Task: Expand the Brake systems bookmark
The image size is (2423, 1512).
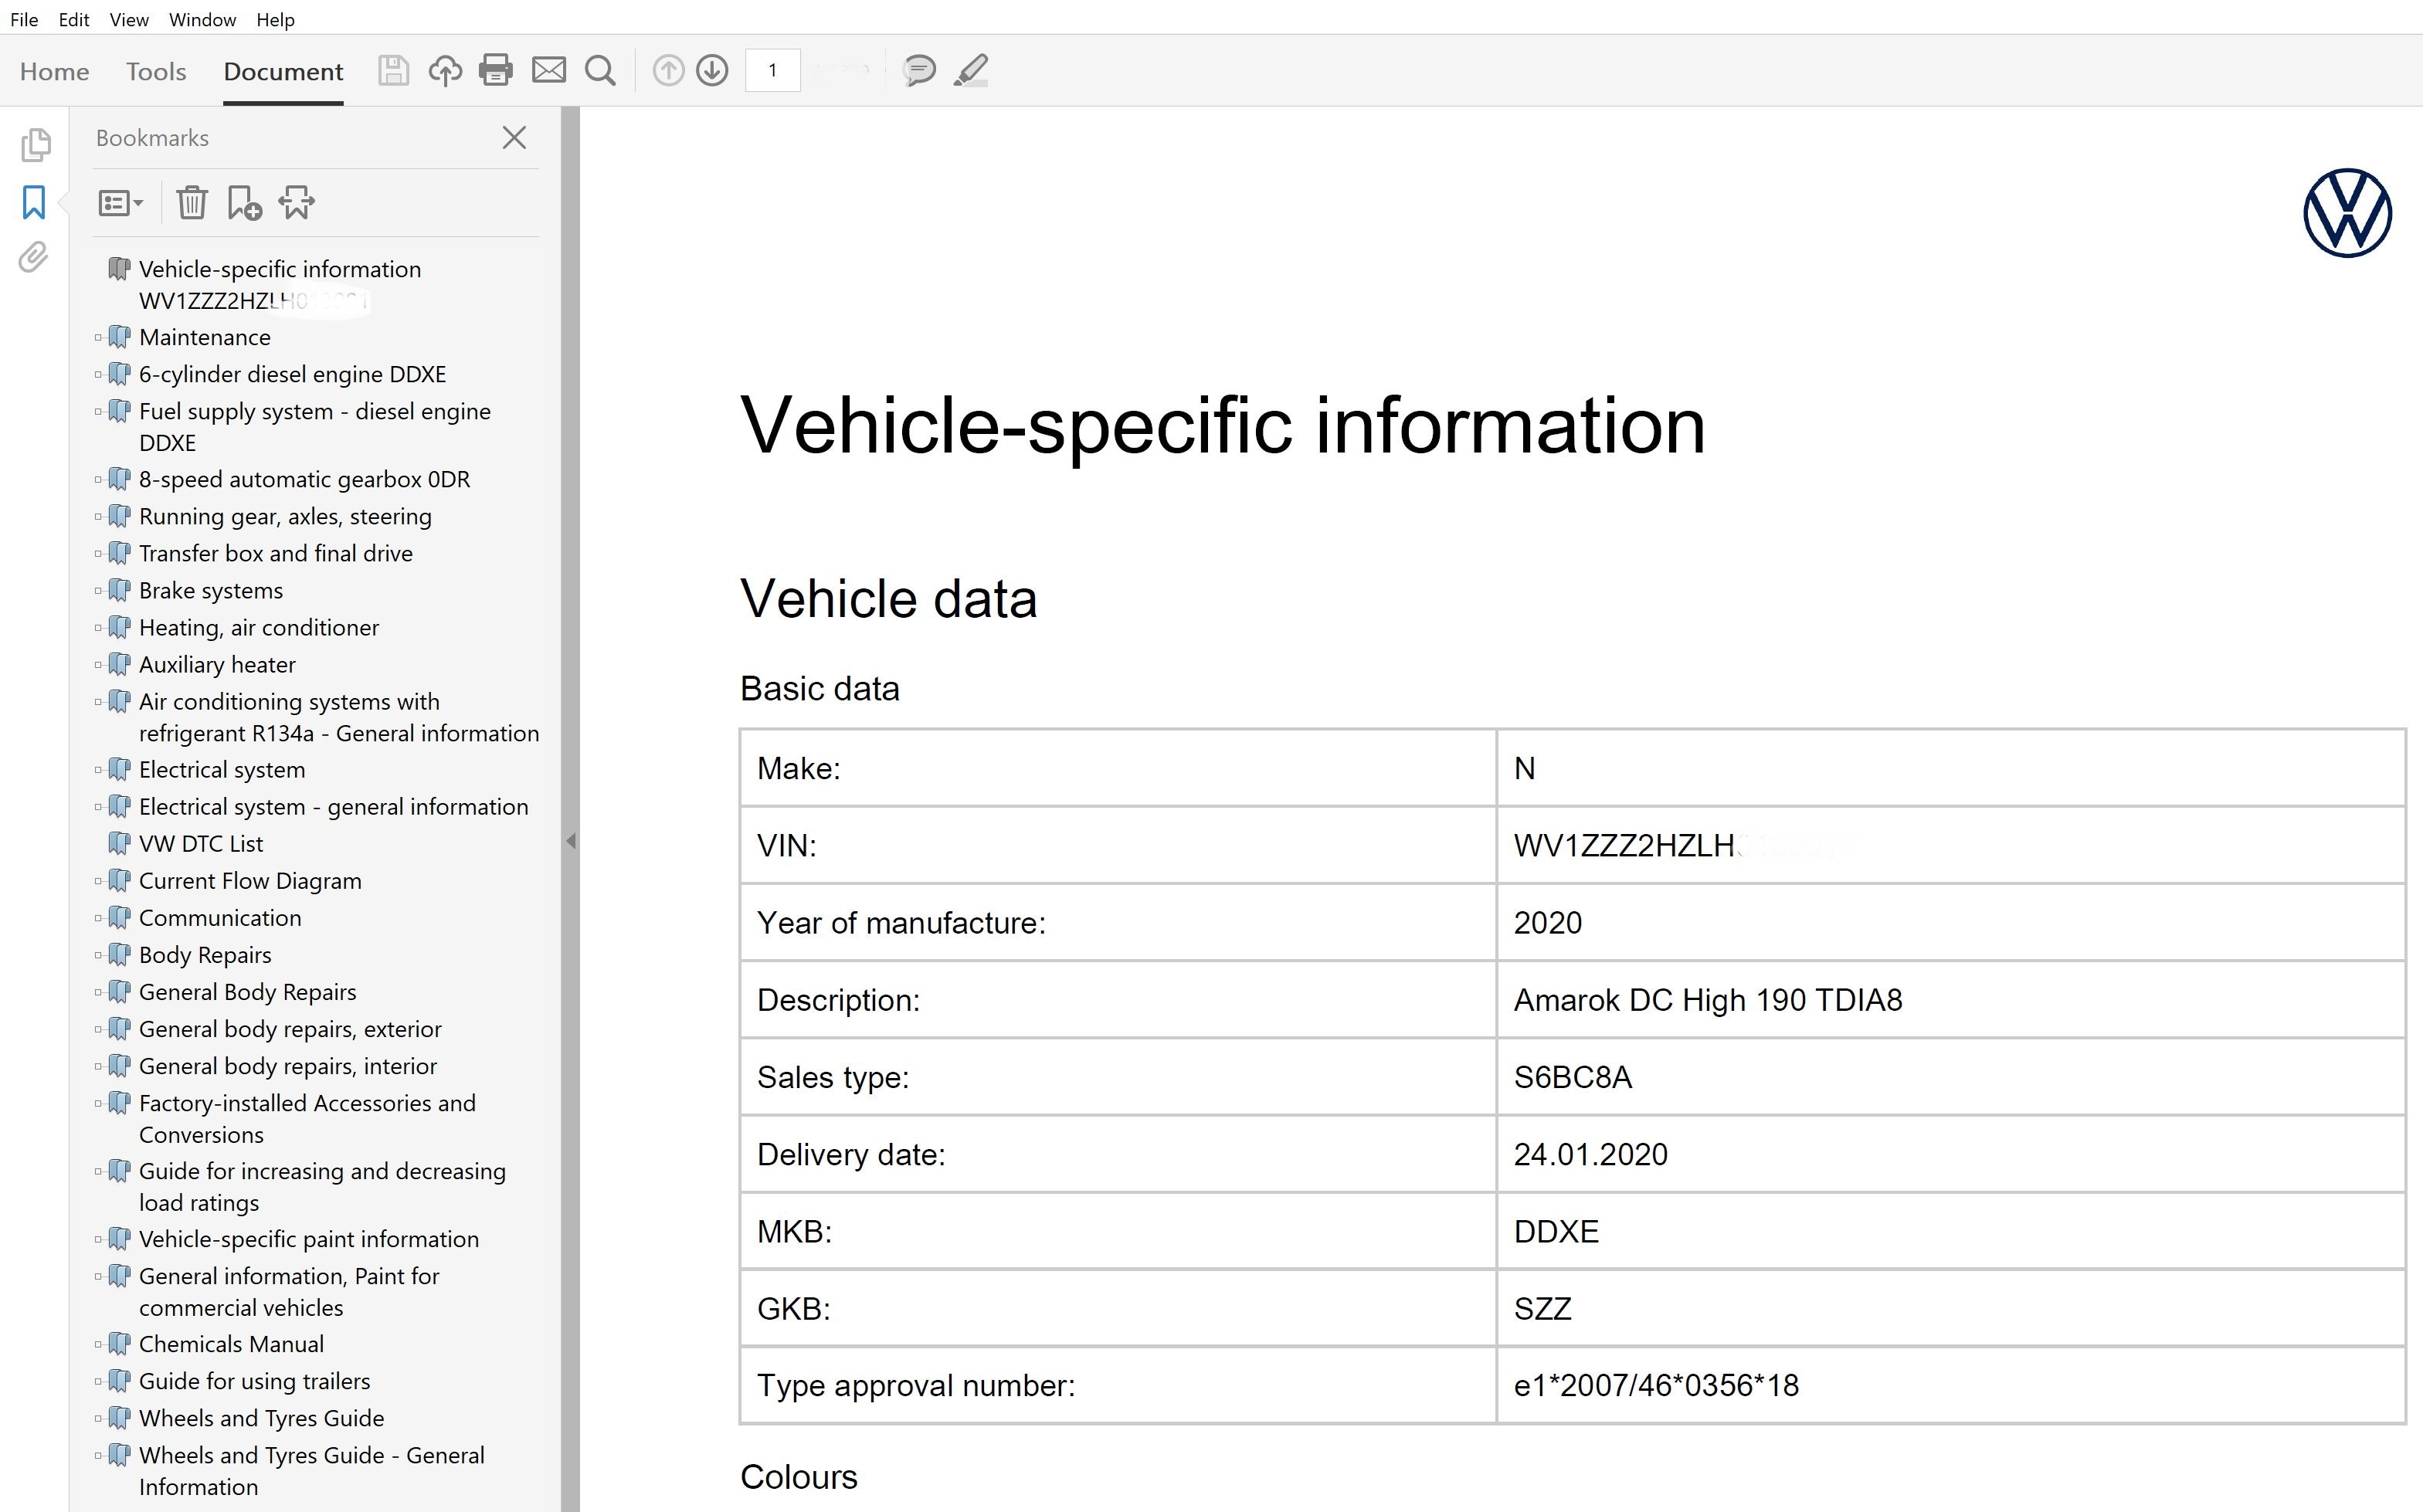Action: coord(98,591)
